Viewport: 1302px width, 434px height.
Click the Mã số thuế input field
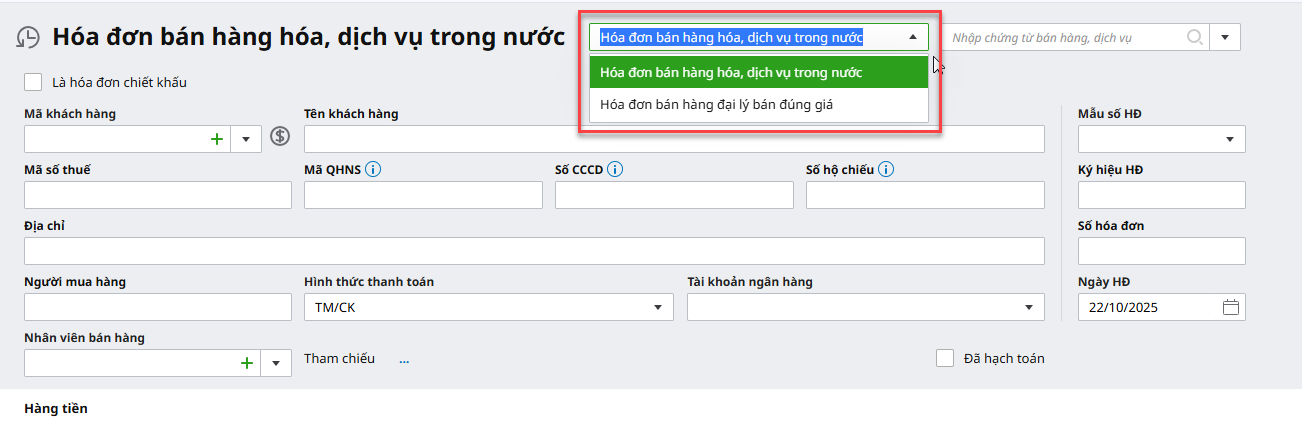[158, 195]
